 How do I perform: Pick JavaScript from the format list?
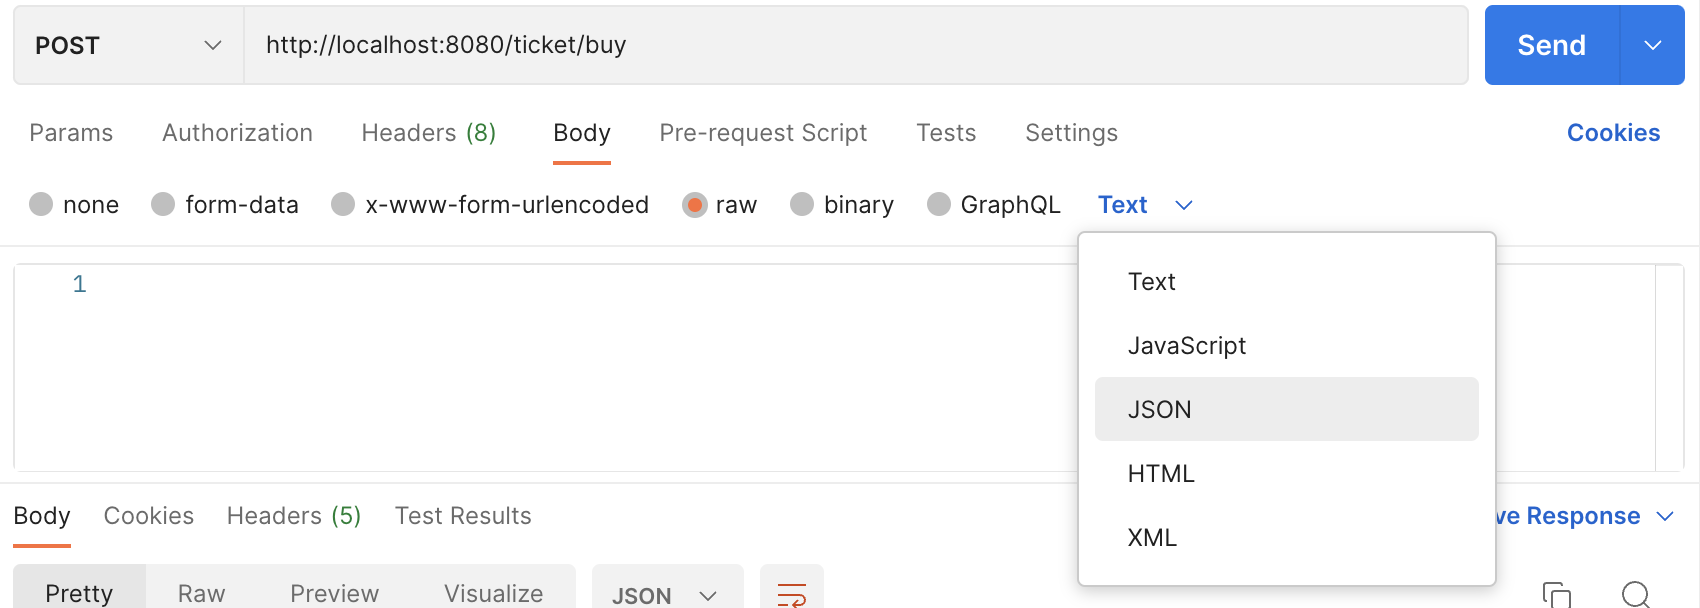pos(1186,345)
